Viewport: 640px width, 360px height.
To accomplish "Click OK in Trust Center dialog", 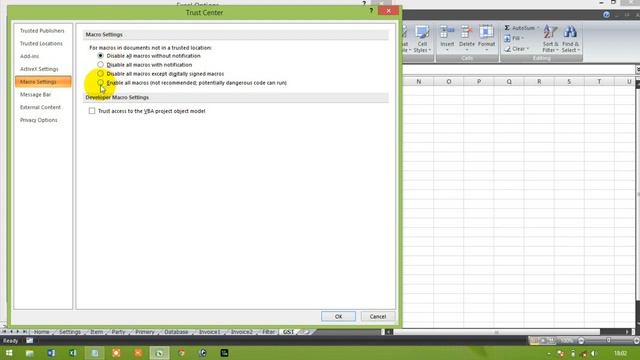I will pos(338,316).
